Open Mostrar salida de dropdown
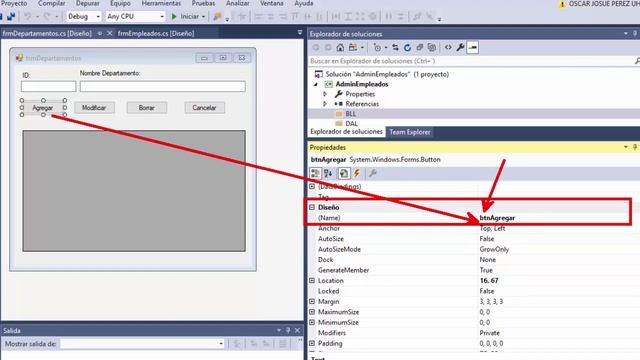 pyautogui.click(x=221, y=344)
